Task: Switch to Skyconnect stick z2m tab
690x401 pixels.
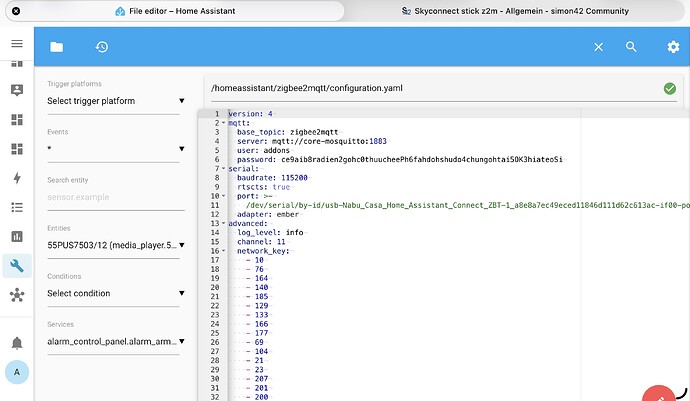Action: [x=515, y=11]
